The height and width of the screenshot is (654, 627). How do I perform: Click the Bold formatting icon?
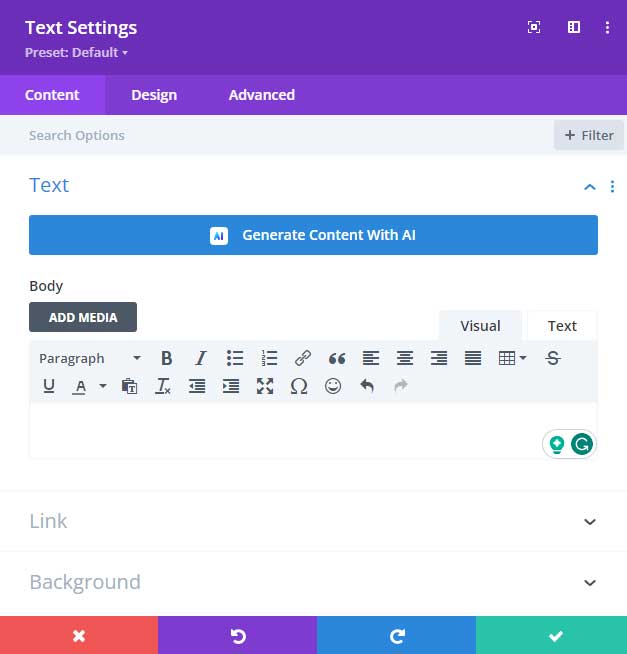tap(166, 358)
